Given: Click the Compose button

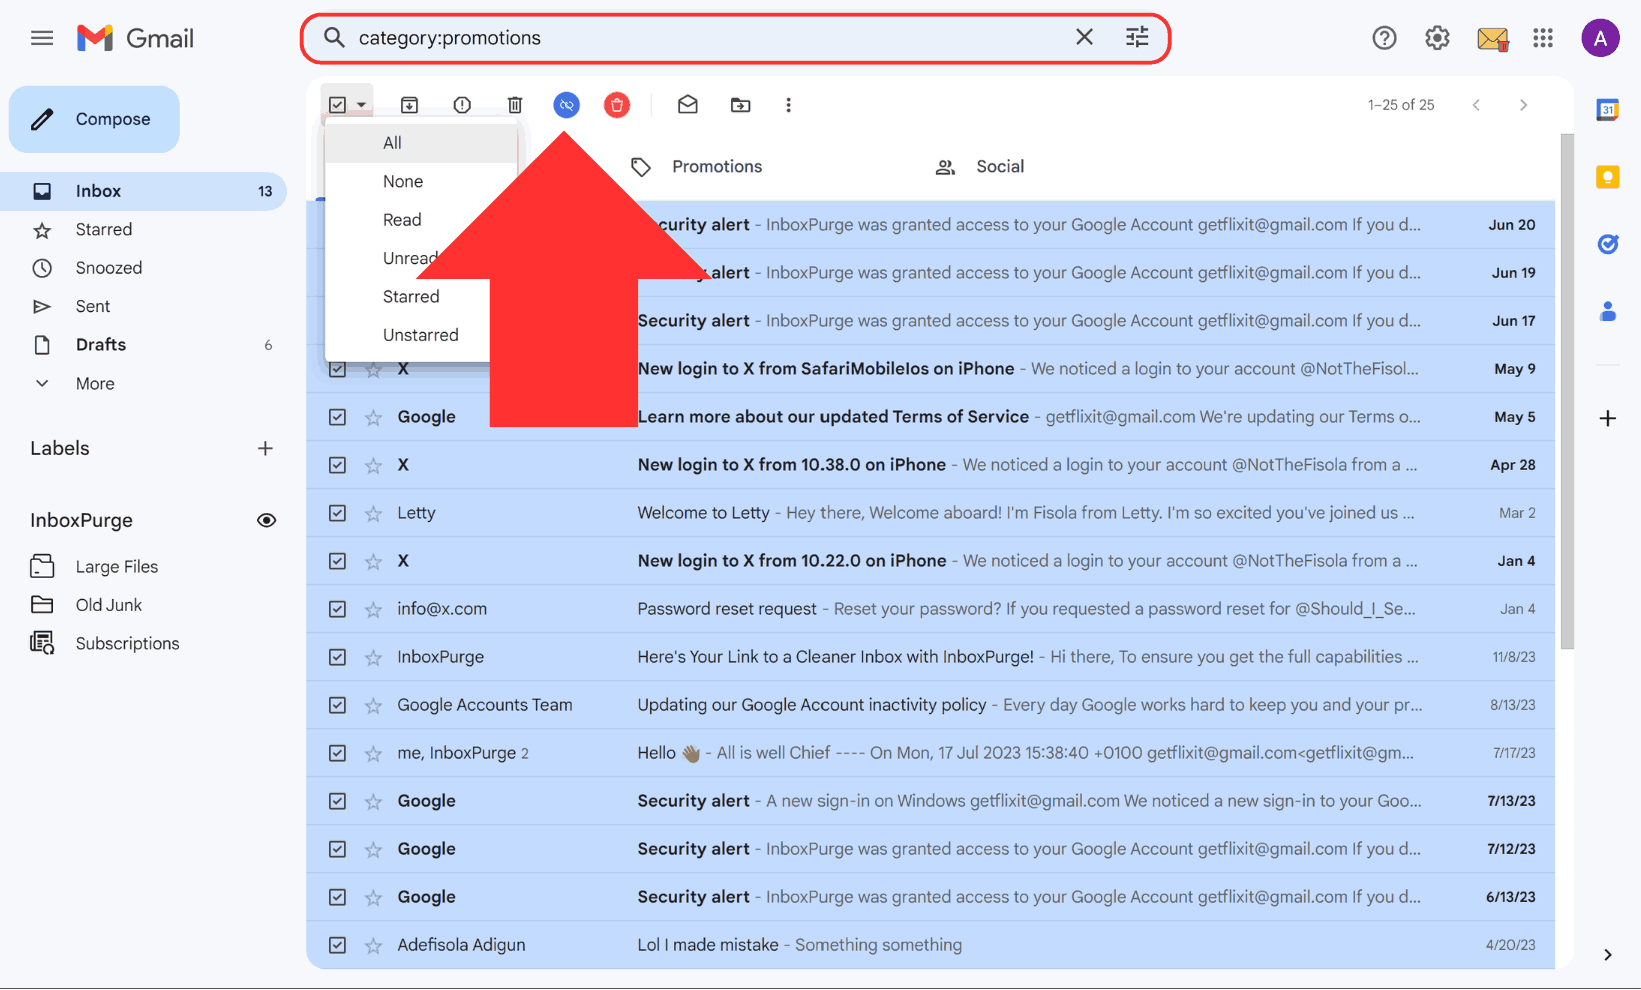Looking at the screenshot, I should (94, 119).
